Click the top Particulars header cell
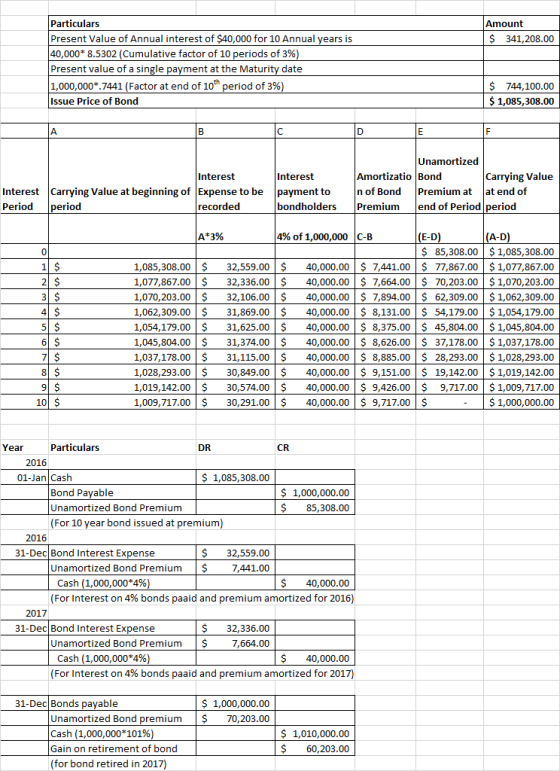 click(266, 23)
